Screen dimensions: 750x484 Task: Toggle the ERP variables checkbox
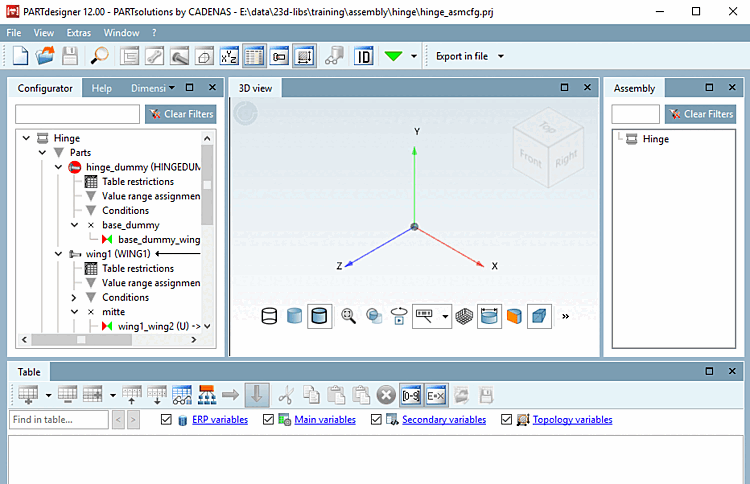click(x=166, y=419)
